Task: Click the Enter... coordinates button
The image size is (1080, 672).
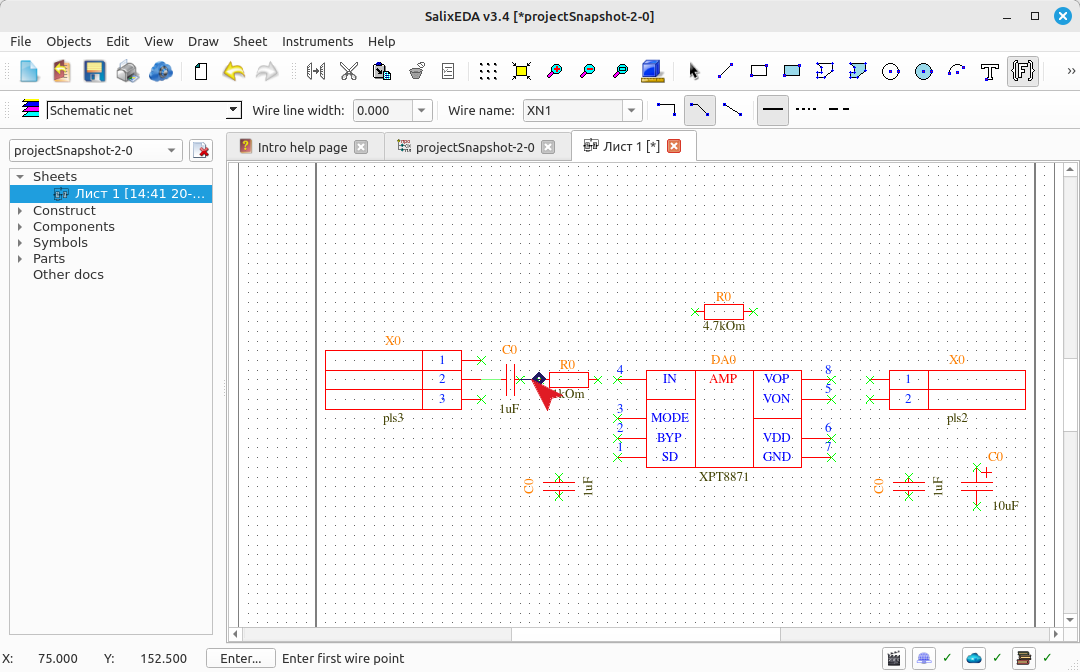Action: tap(240, 659)
